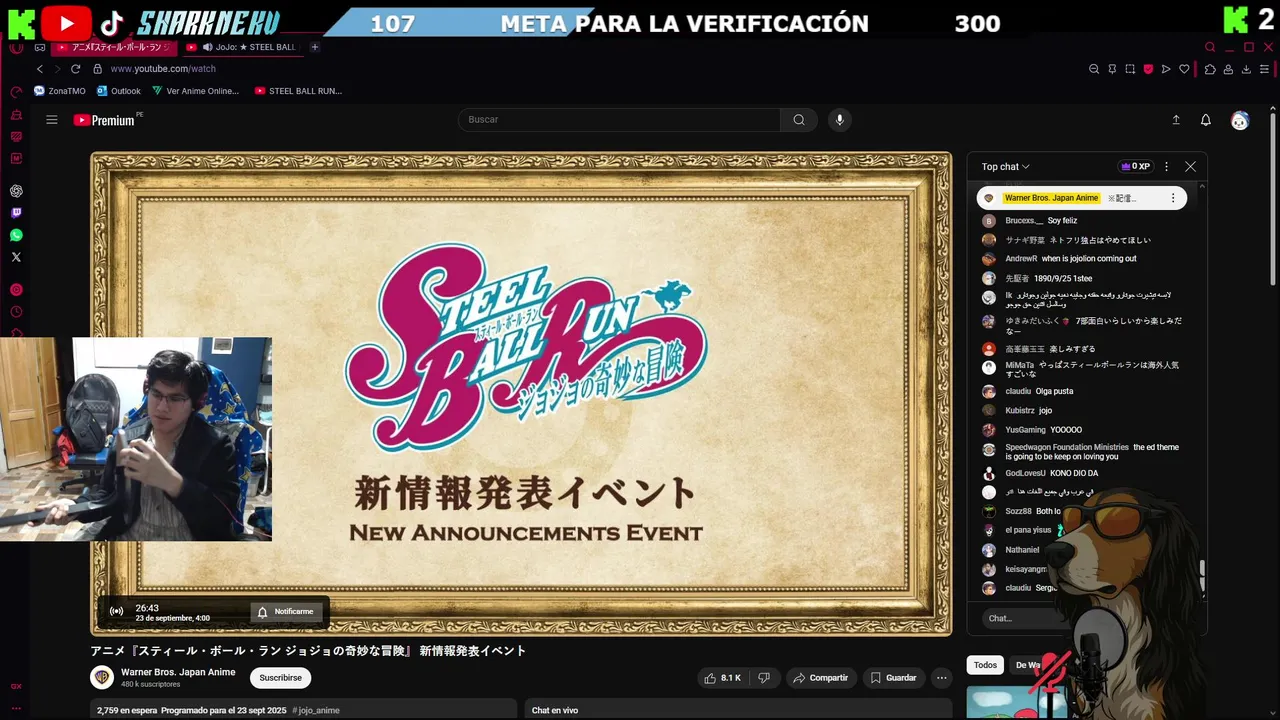
Task: Open WhatsApp in the browser sidebar
Action: point(16,235)
